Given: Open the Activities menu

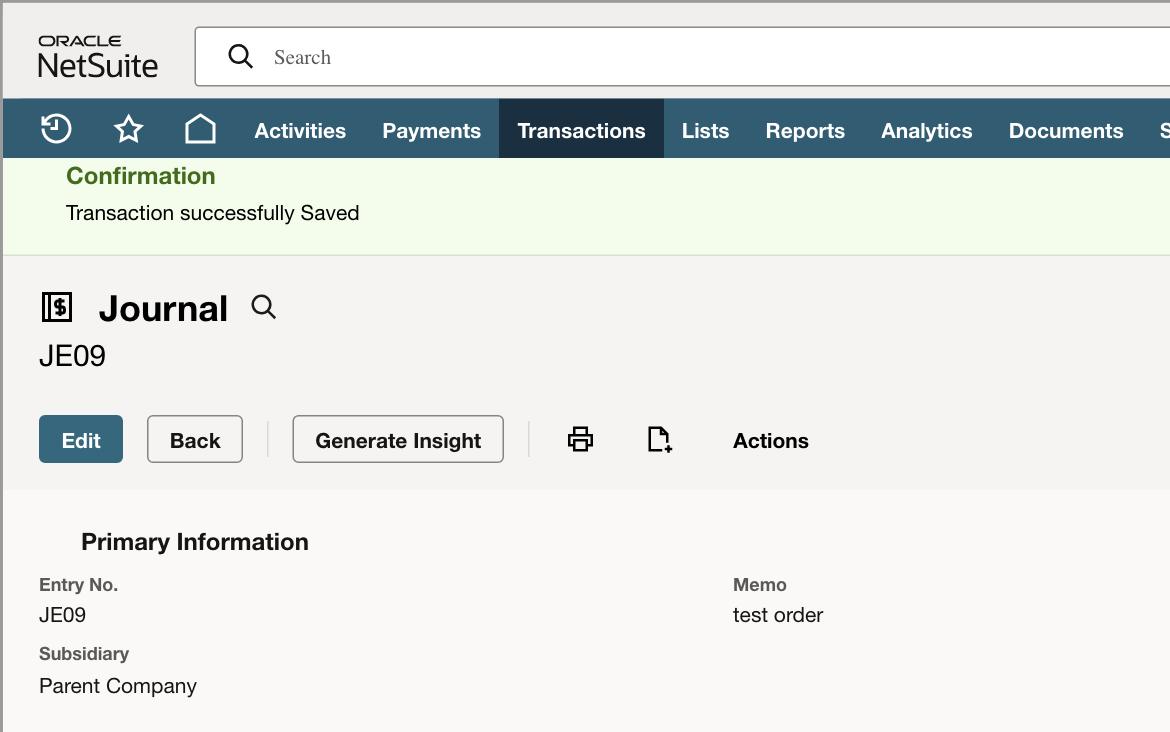Looking at the screenshot, I should [300, 131].
